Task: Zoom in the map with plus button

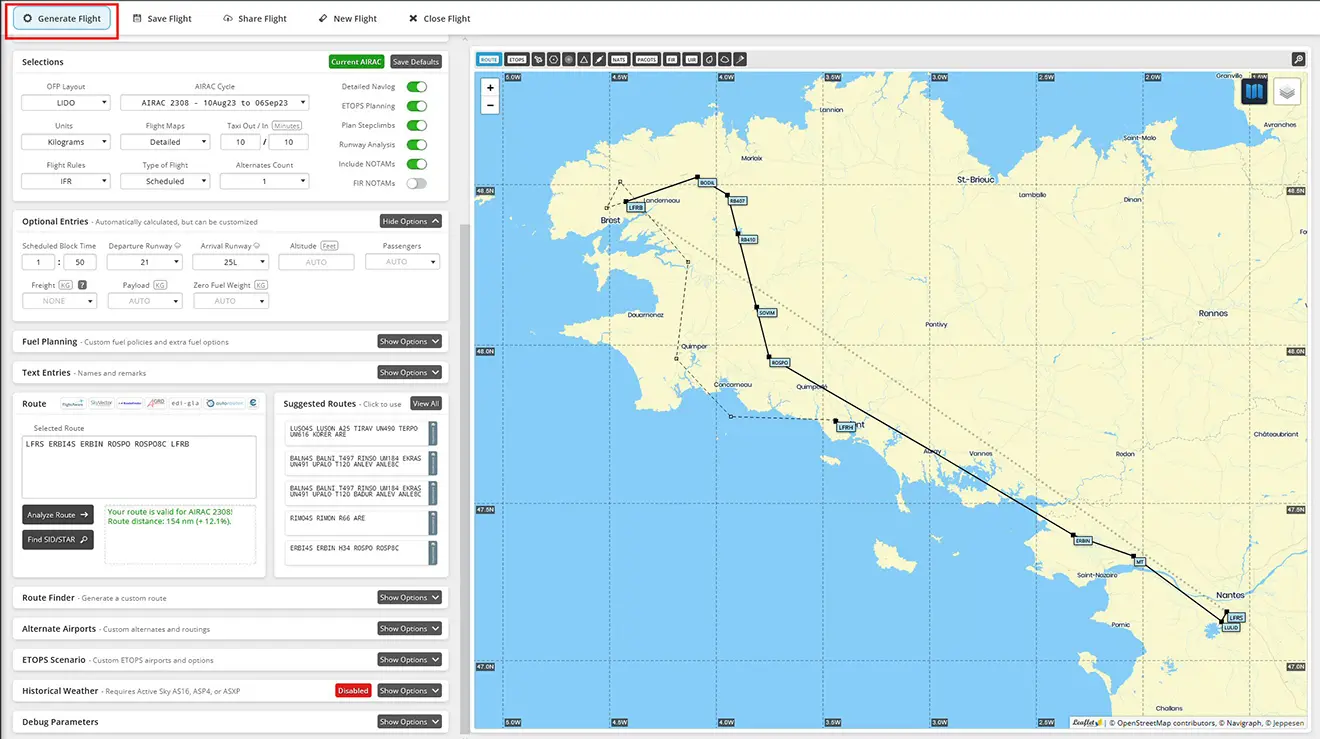Action: pos(490,88)
